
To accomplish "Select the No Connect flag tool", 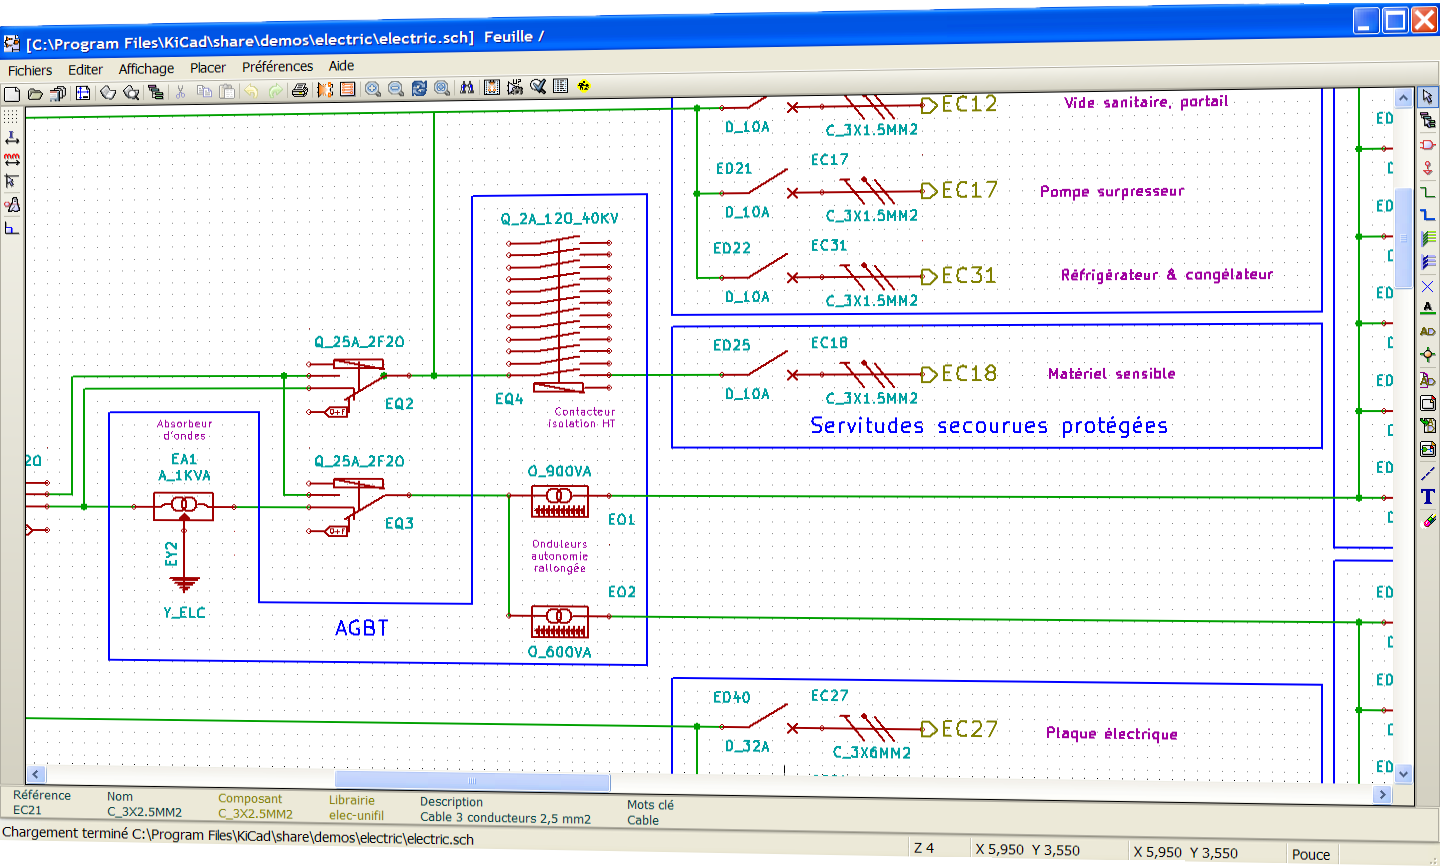I will 1428,286.
